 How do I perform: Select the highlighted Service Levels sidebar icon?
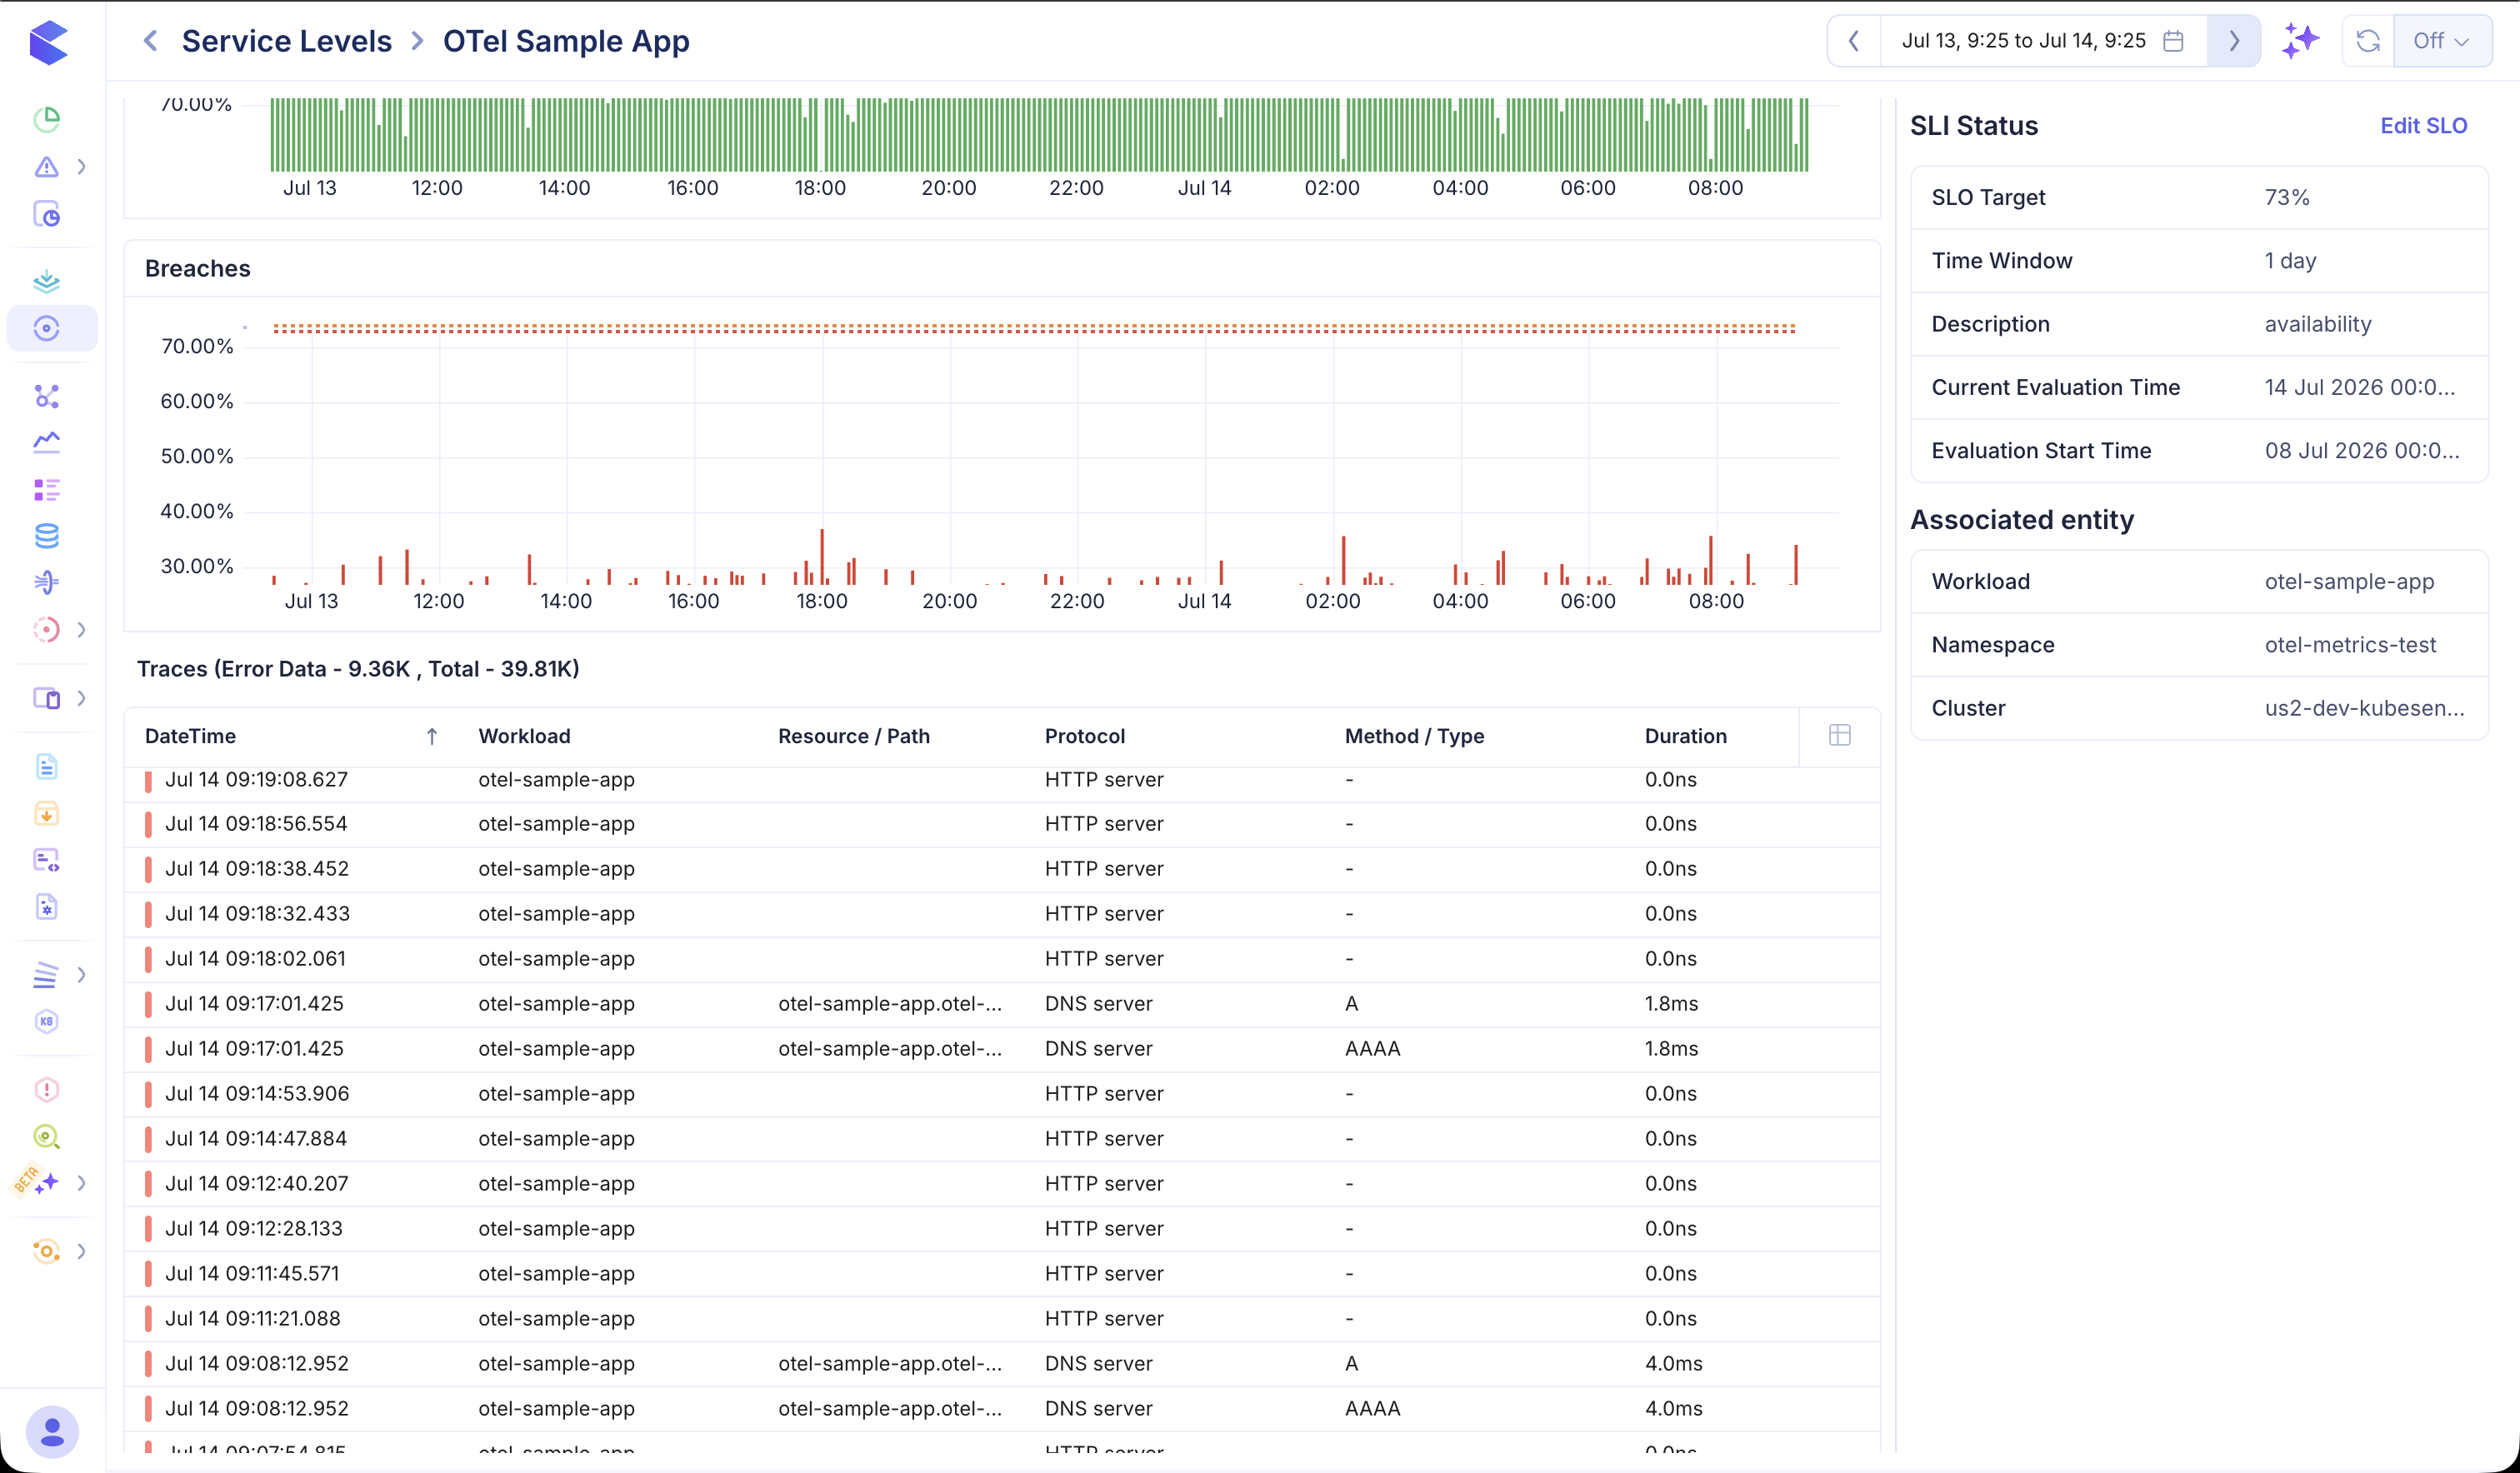click(46, 328)
